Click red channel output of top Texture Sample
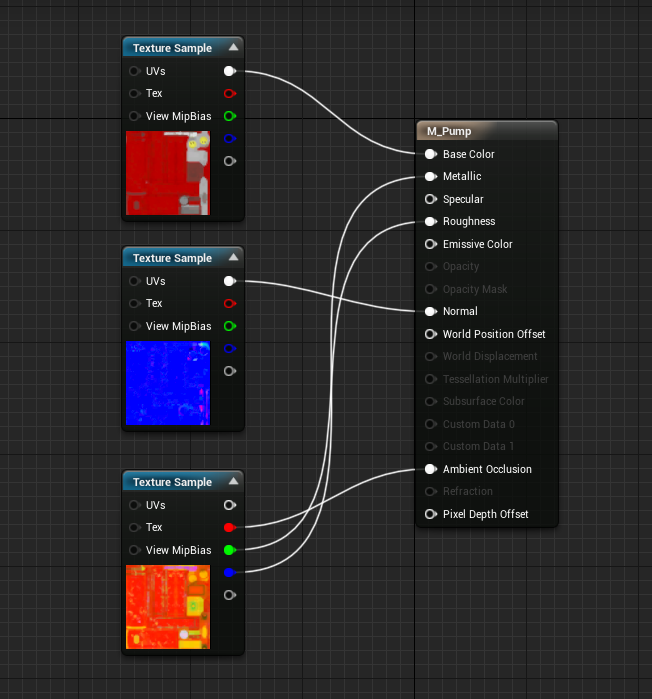652x699 pixels. point(230,94)
